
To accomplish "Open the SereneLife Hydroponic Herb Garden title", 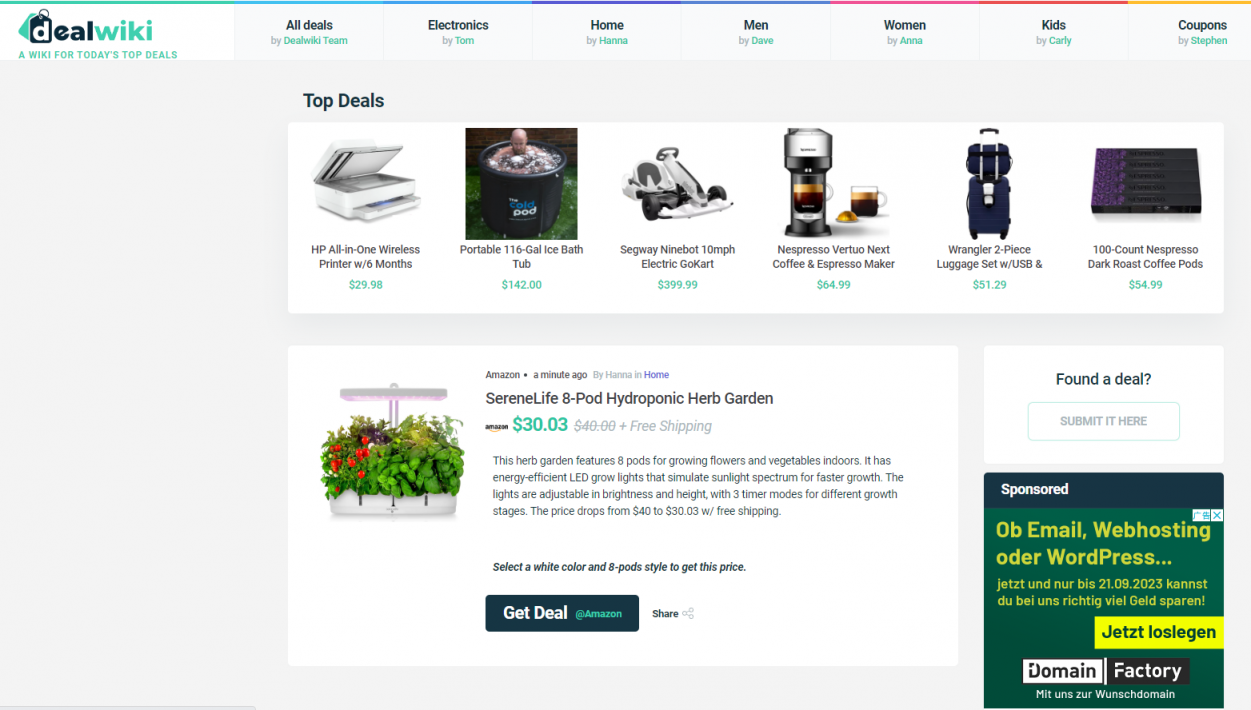I will [x=629, y=398].
